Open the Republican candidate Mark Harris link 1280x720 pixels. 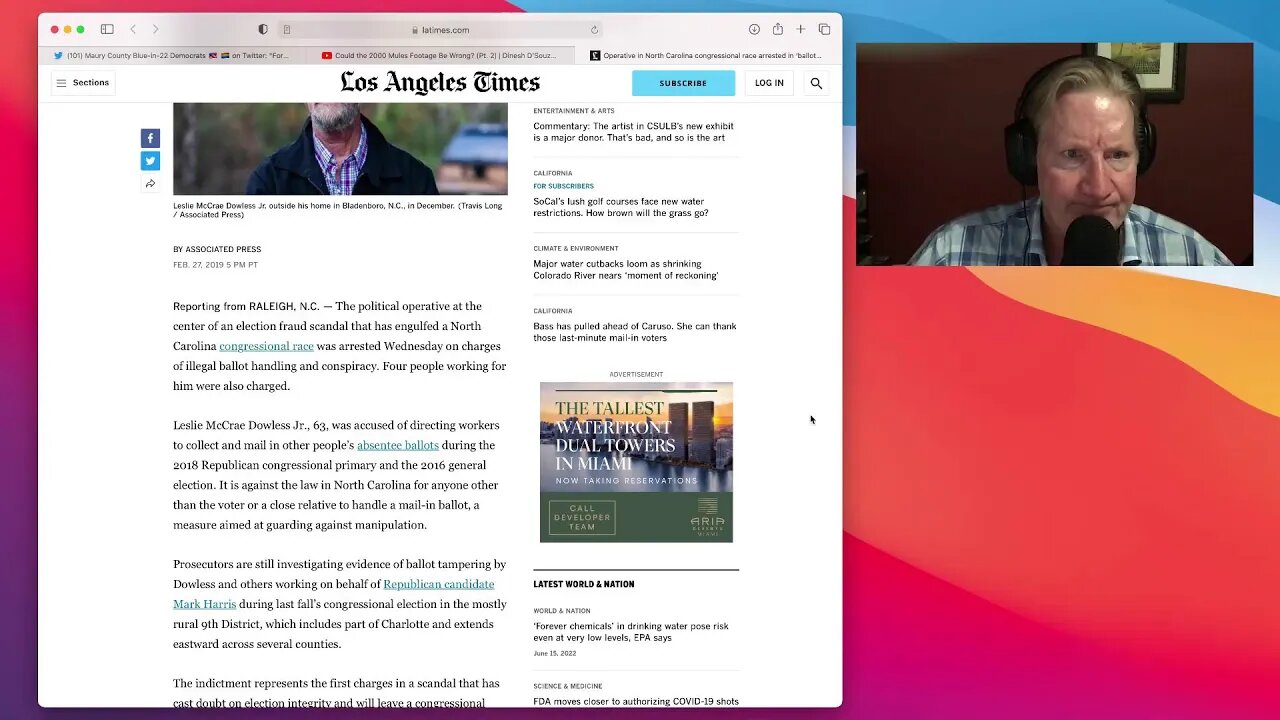(x=334, y=594)
